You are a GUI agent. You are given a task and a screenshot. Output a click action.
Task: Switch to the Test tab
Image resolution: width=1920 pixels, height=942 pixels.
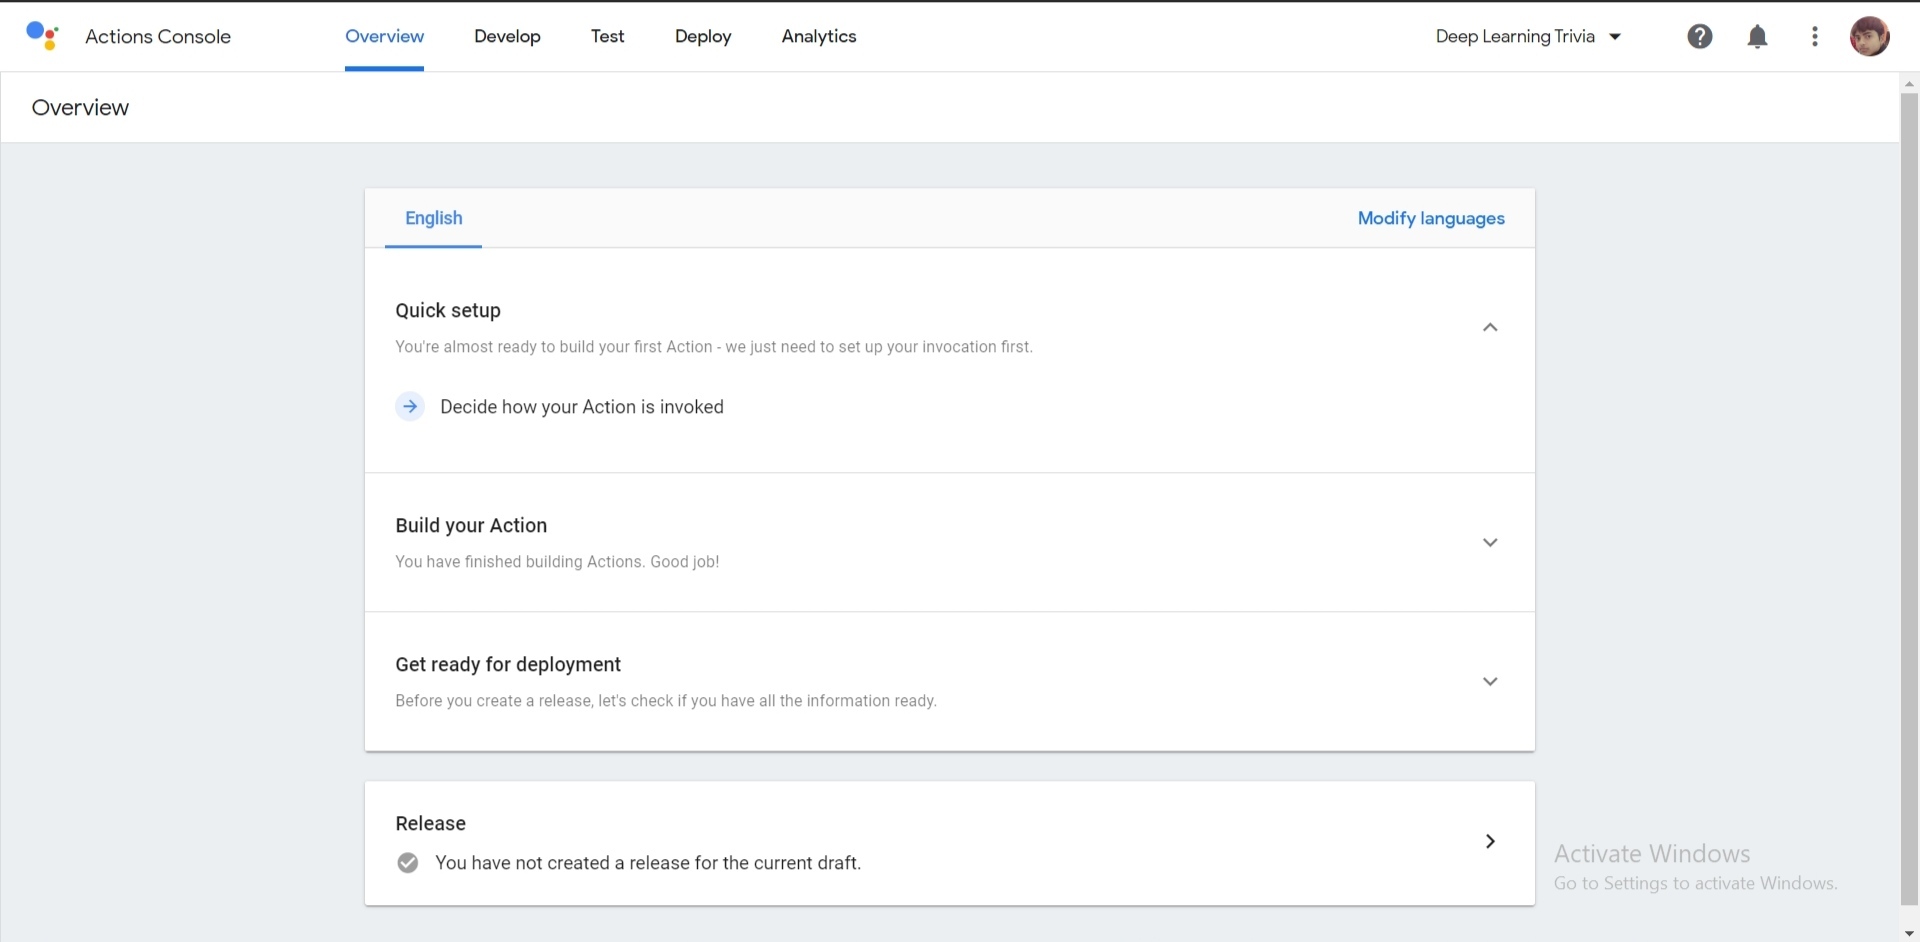(607, 37)
